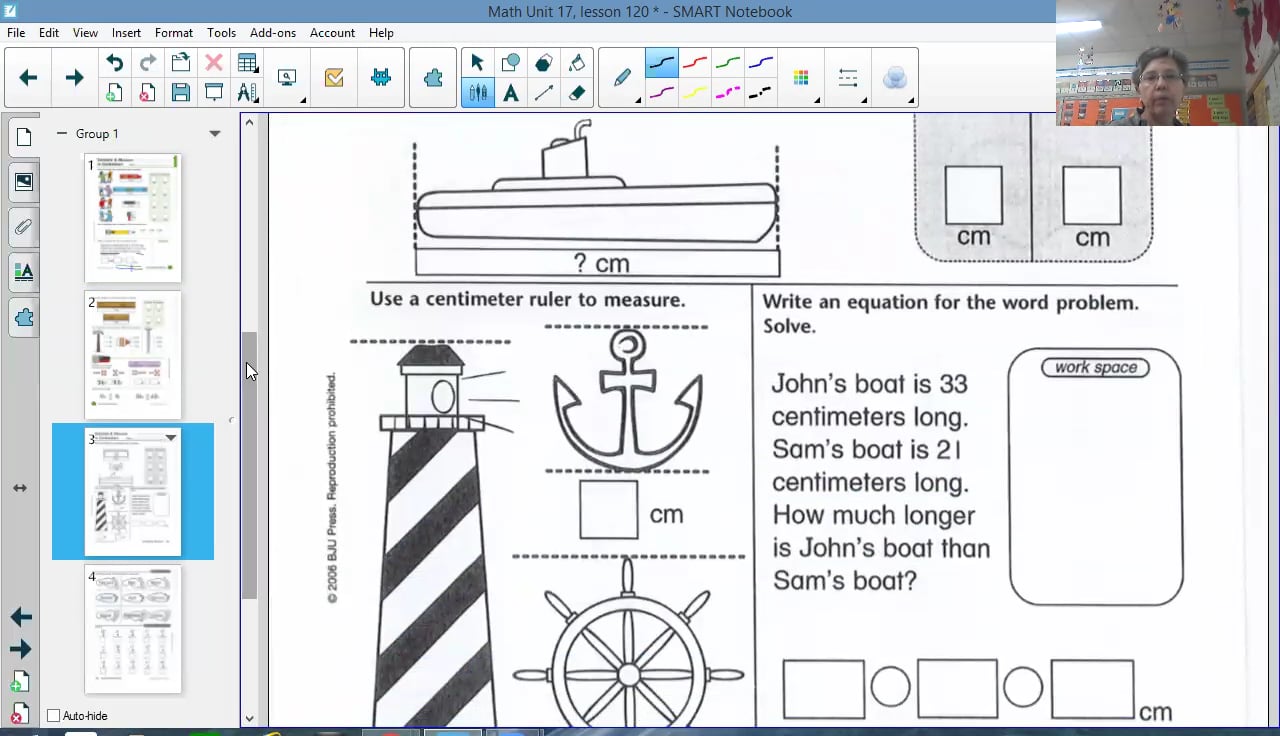Screen dimensions: 1280x736
Task: Open the Gallery tab in the sidebar
Action: [24, 182]
